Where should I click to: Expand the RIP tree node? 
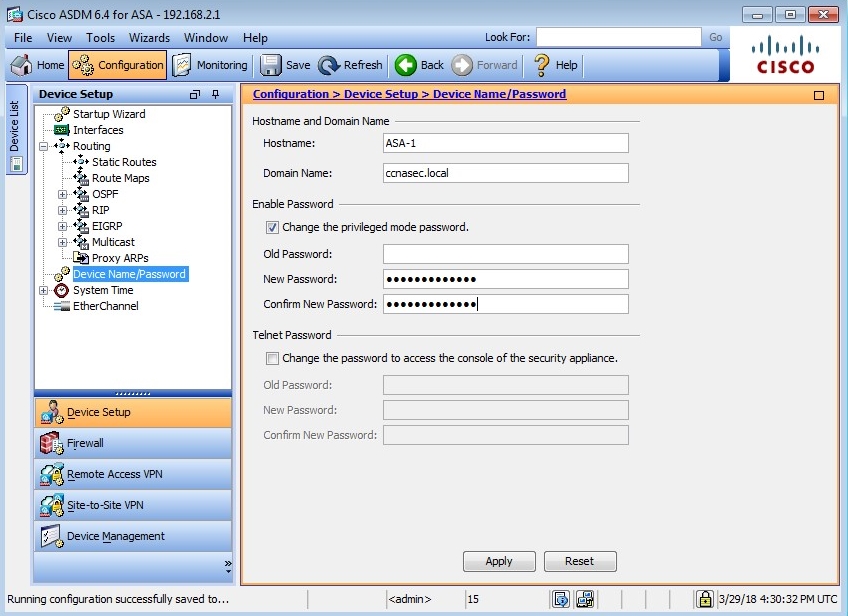[63, 210]
